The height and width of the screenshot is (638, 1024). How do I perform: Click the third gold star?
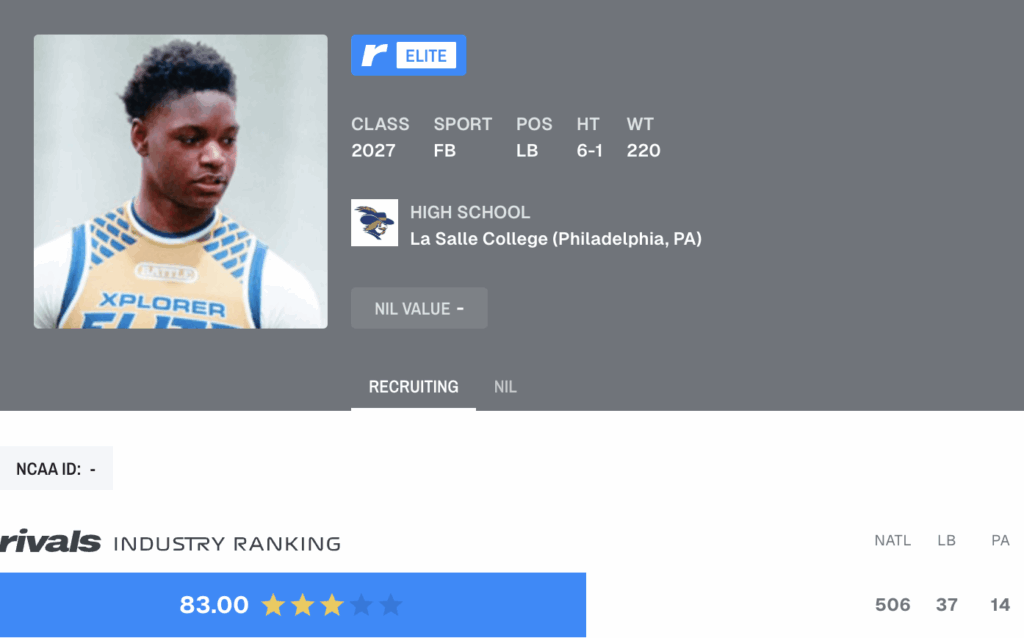click(332, 605)
